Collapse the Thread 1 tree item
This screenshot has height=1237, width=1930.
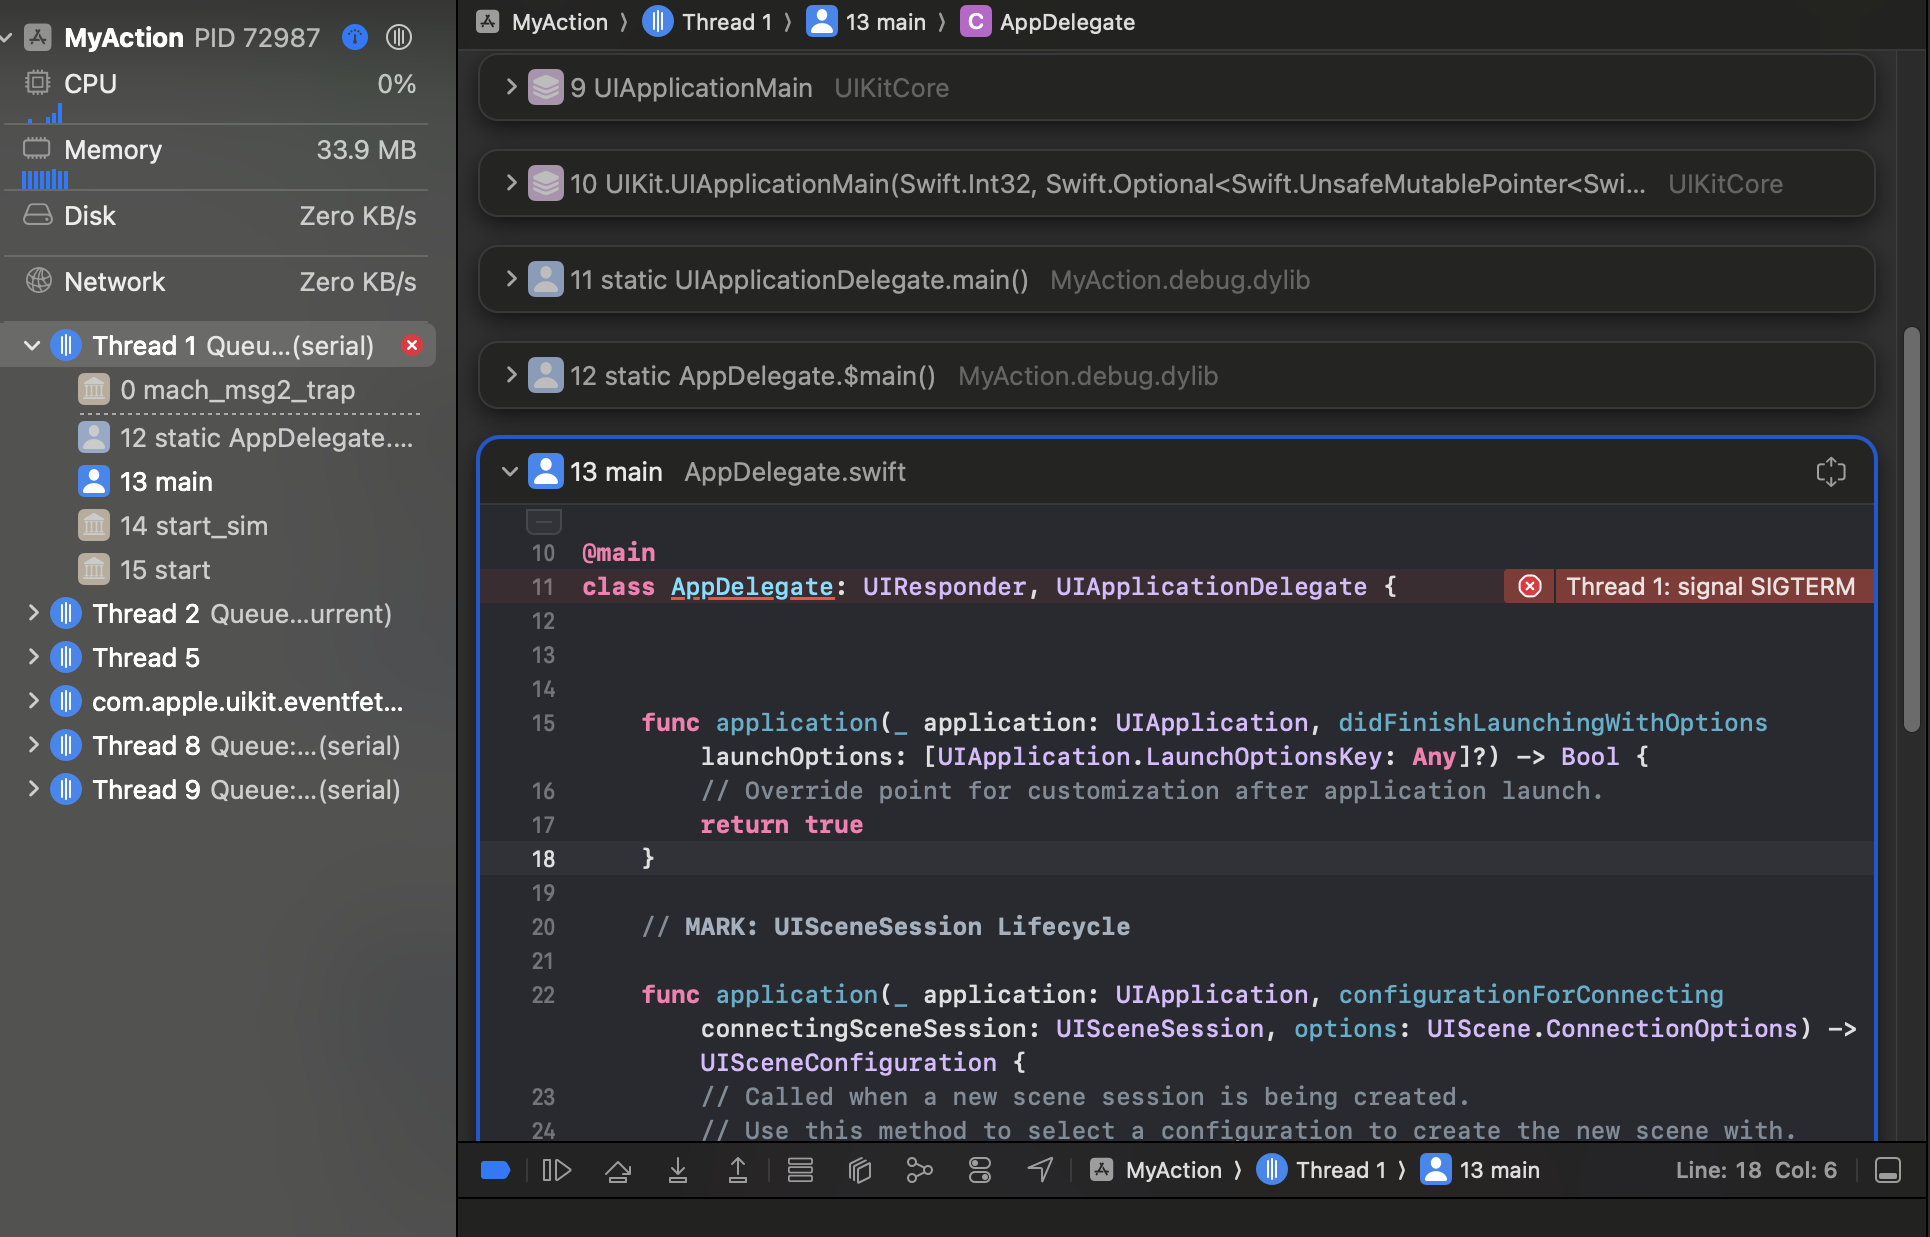pyautogui.click(x=32, y=346)
